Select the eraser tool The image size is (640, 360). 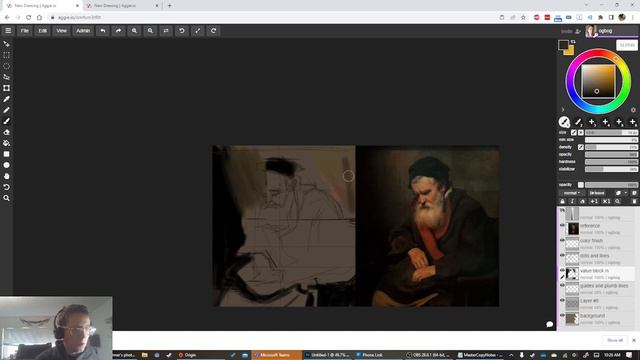pyautogui.click(x=7, y=132)
